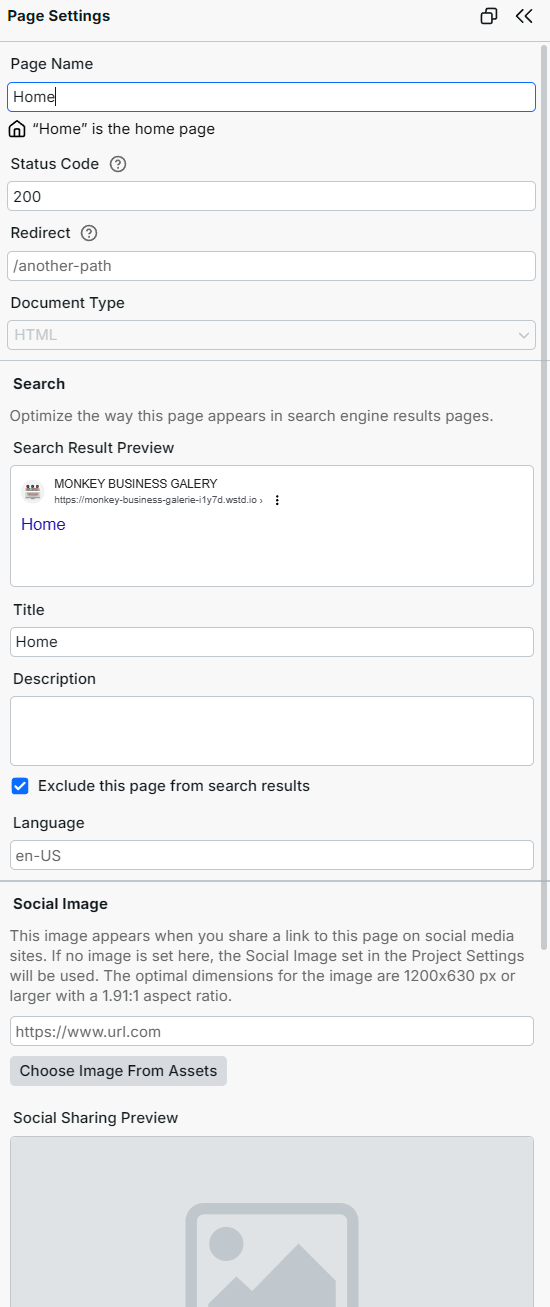Click the site favicon in search preview
Viewport: 550px width, 1307px height.
point(33,491)
